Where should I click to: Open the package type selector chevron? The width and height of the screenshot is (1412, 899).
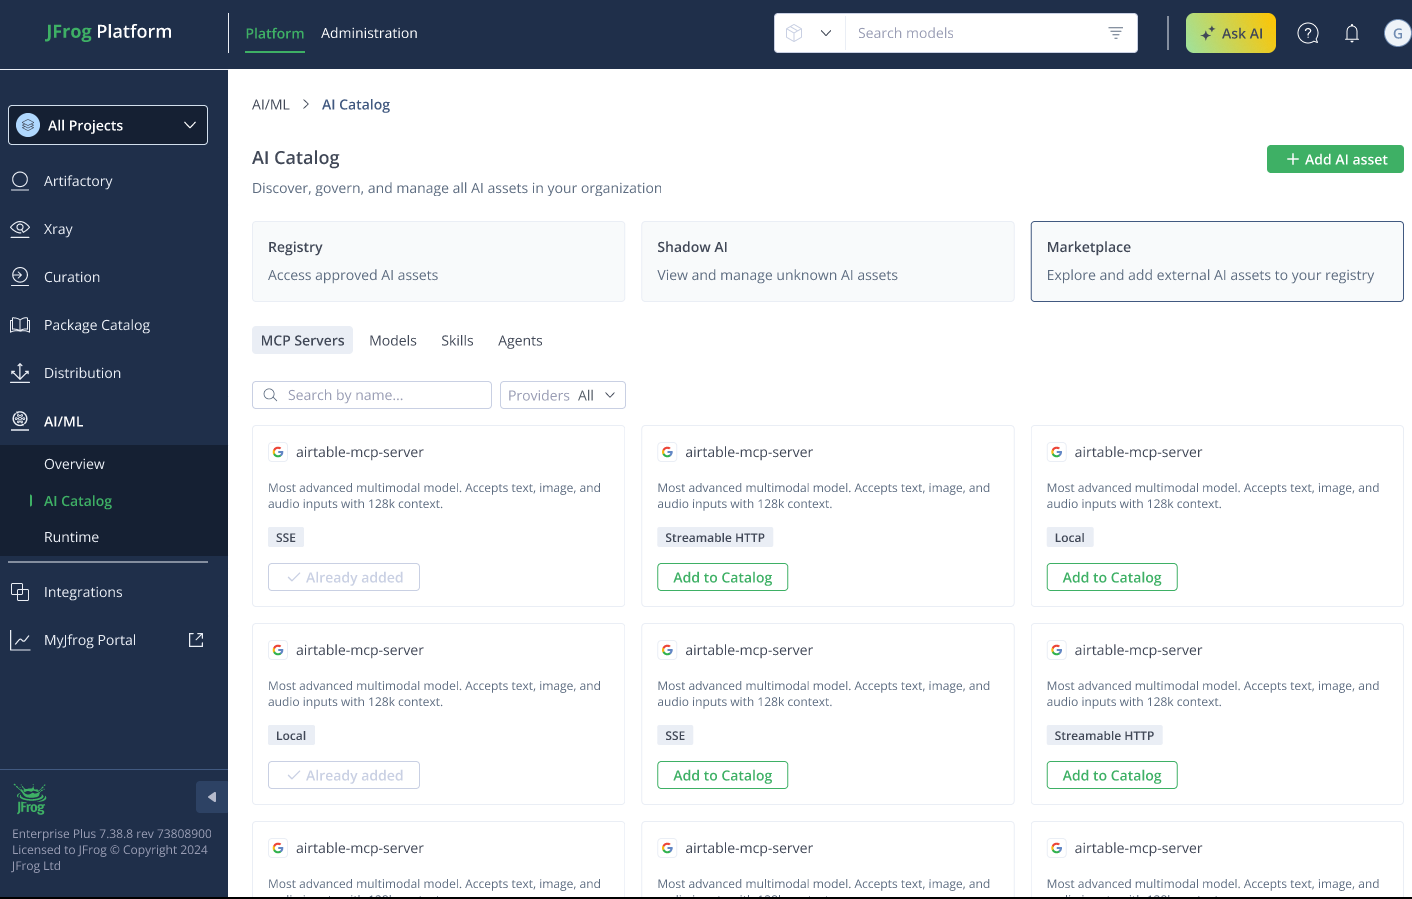click(x=826, y=33)
